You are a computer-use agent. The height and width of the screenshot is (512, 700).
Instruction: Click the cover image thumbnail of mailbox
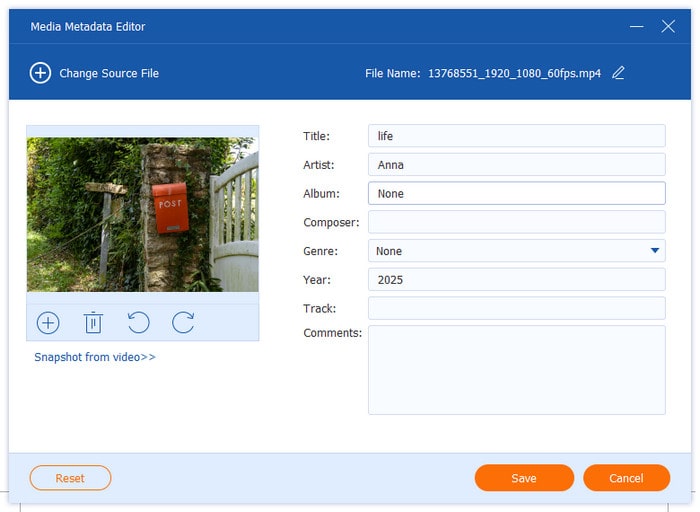pos(142,214)
